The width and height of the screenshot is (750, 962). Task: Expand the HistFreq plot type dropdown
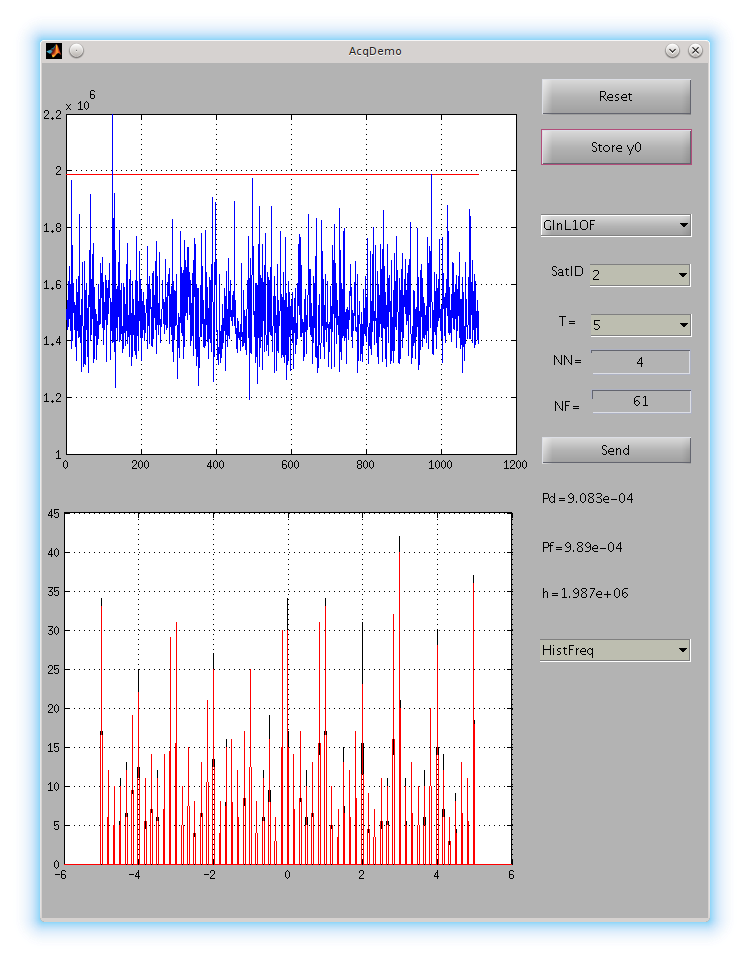(615, 650)
